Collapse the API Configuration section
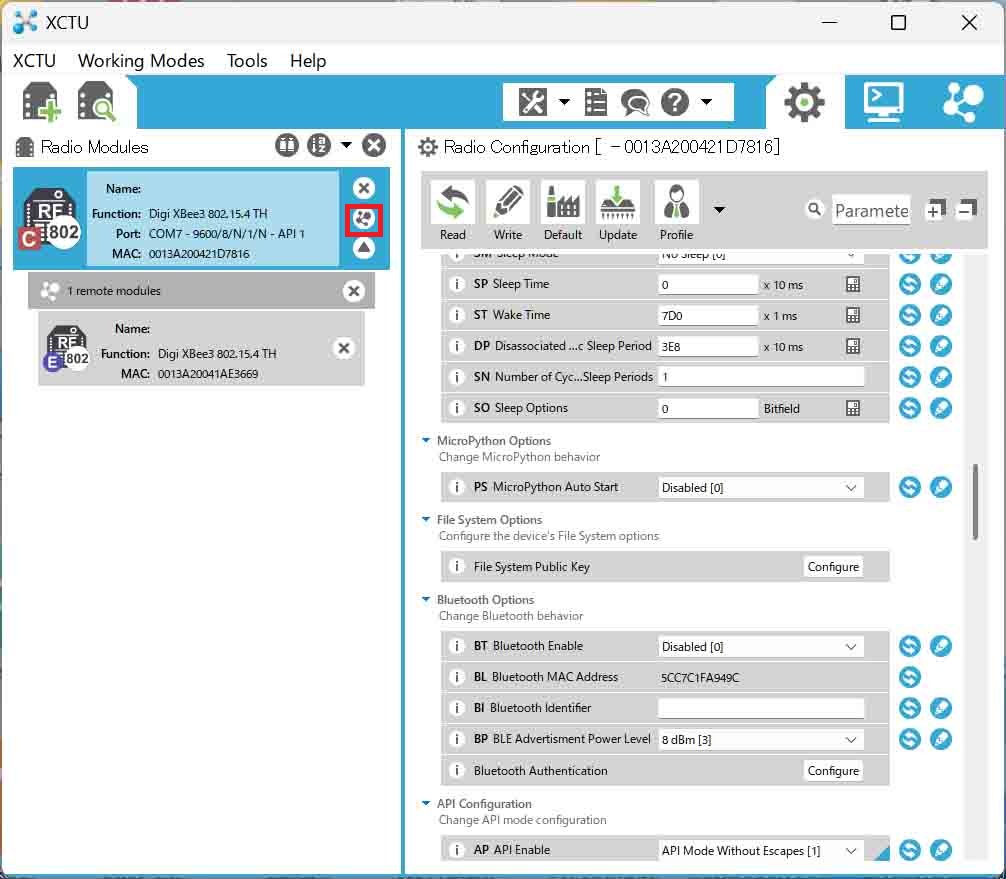Screen dimensions: 1006x879 click(425, 803)
